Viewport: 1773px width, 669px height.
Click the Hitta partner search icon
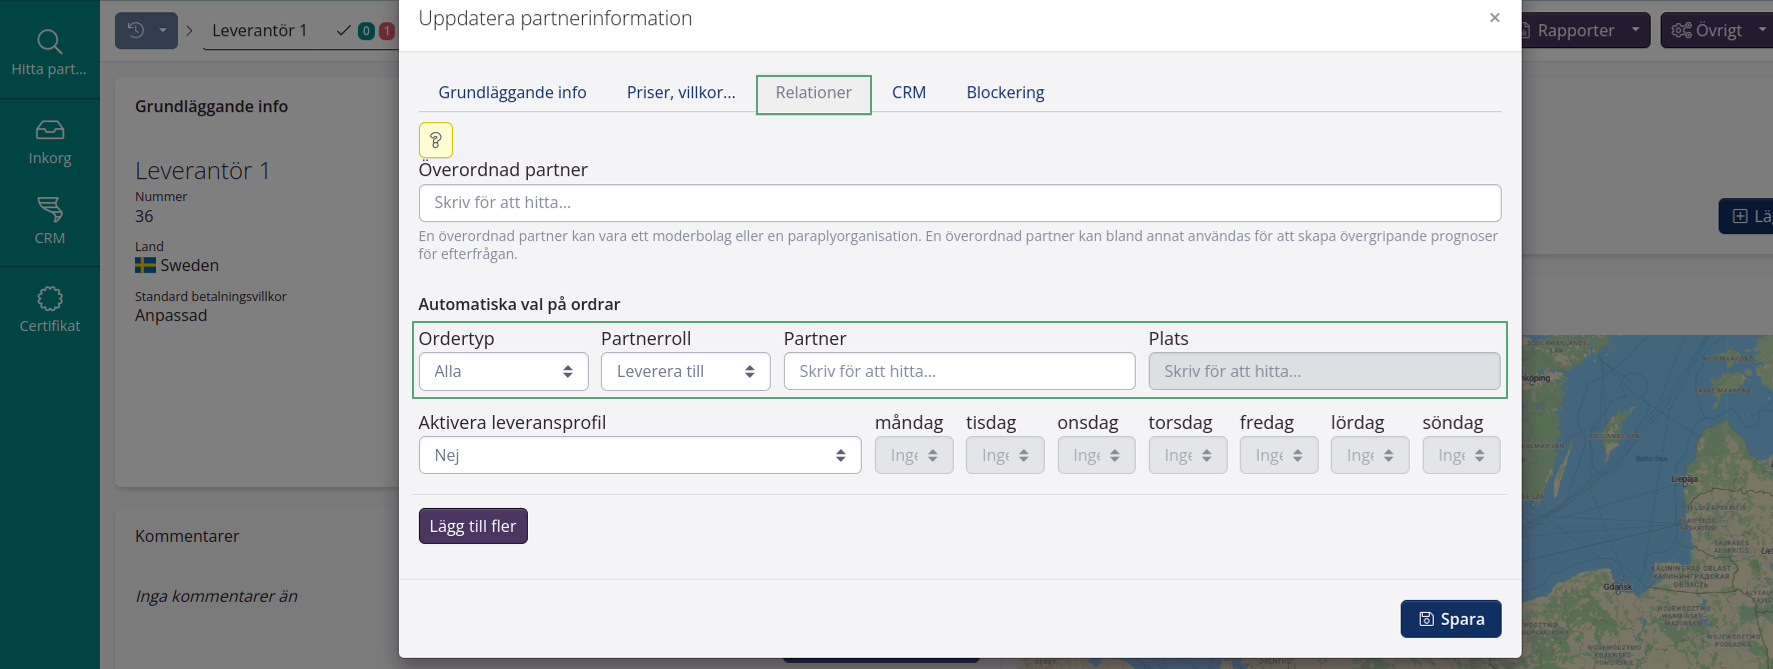pos(49,42)
